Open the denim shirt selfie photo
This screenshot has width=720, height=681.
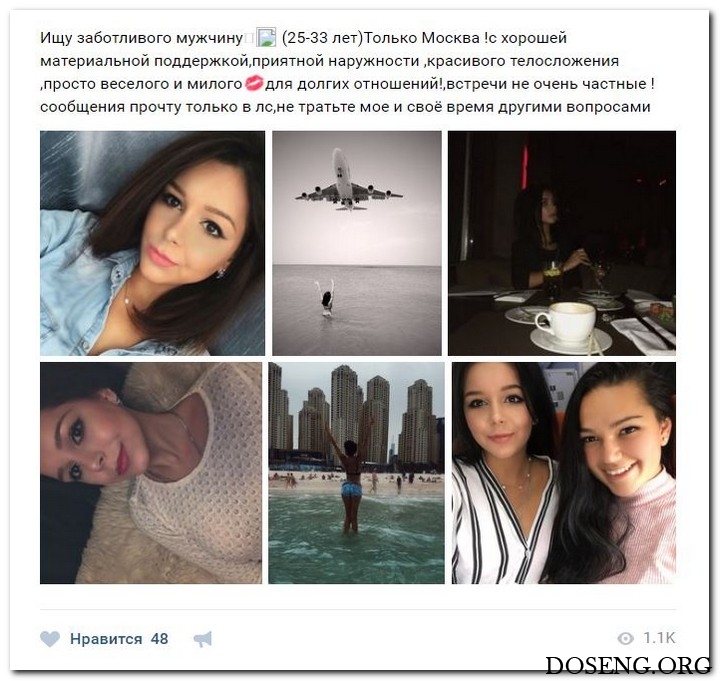pyautogui.click(x=152, y=243)
